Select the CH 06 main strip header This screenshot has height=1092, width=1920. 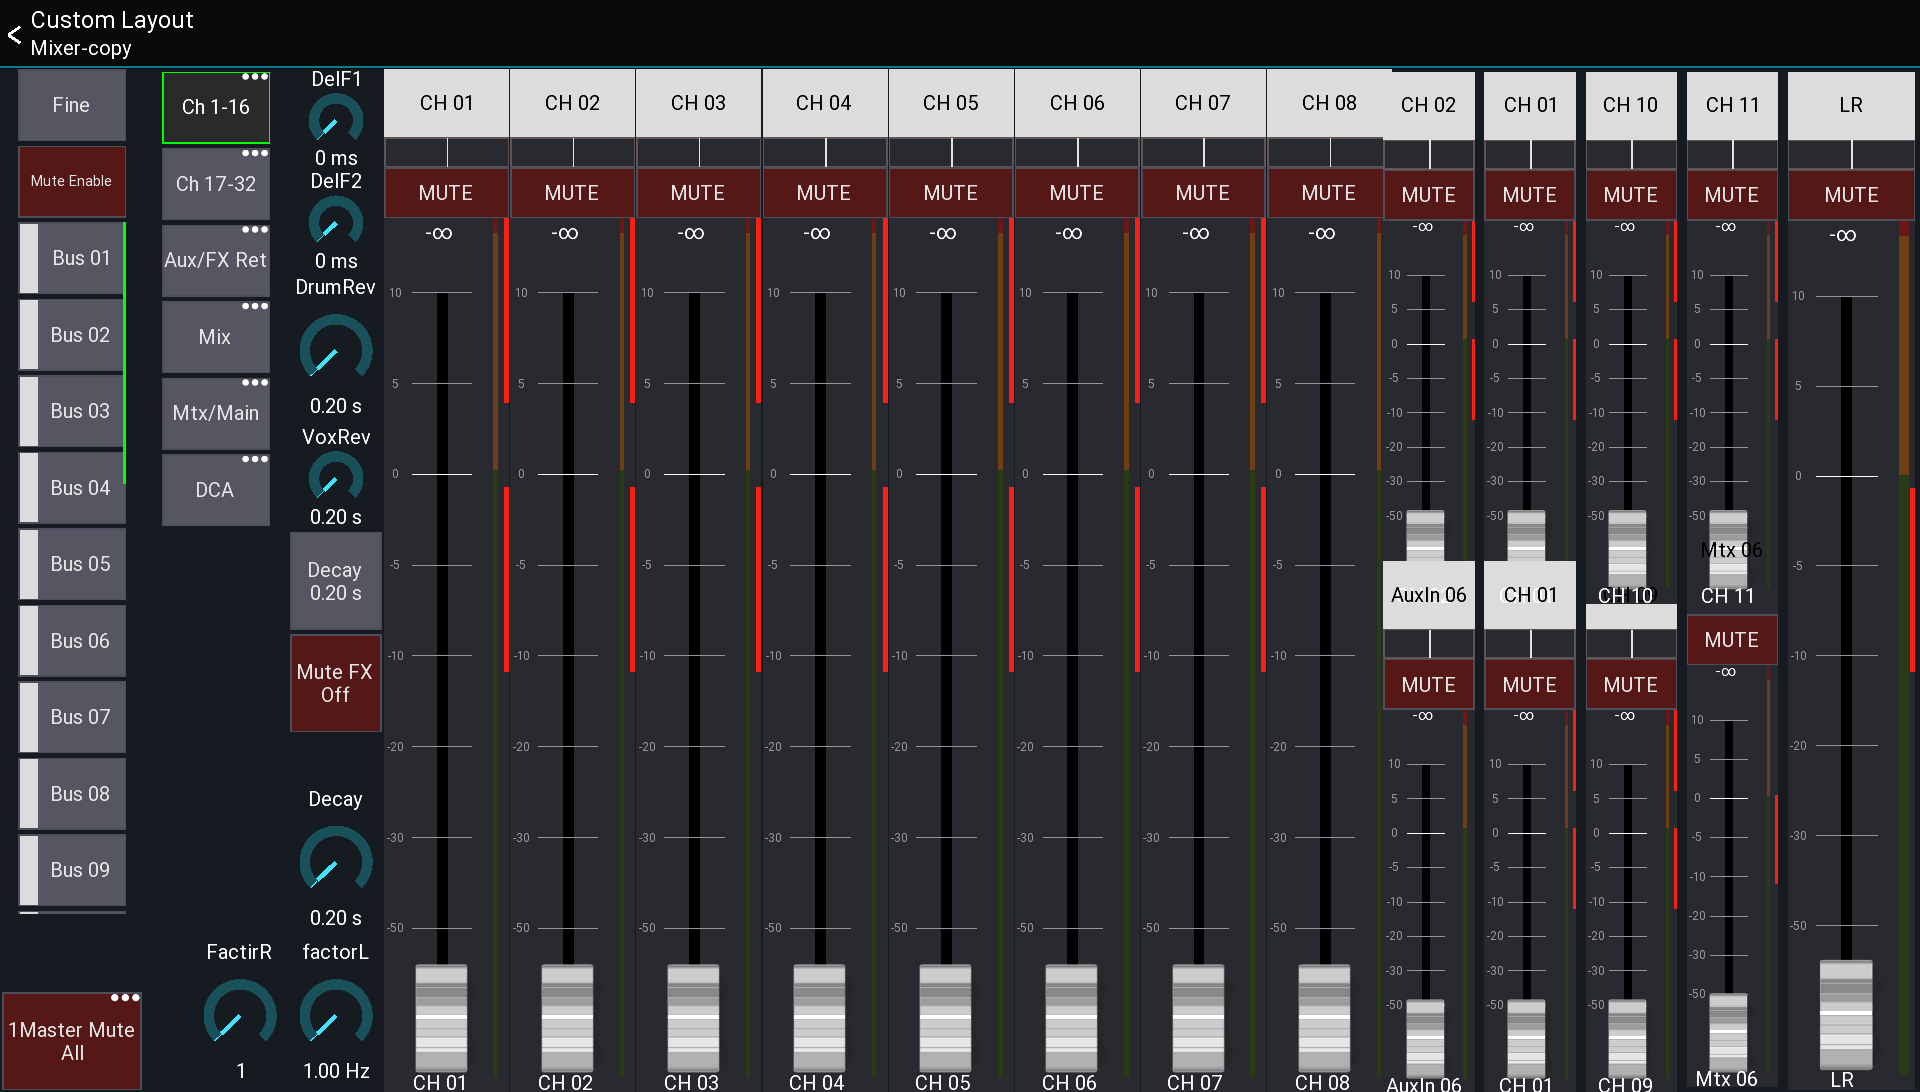pyautogui.click(x=1077, y=103)
